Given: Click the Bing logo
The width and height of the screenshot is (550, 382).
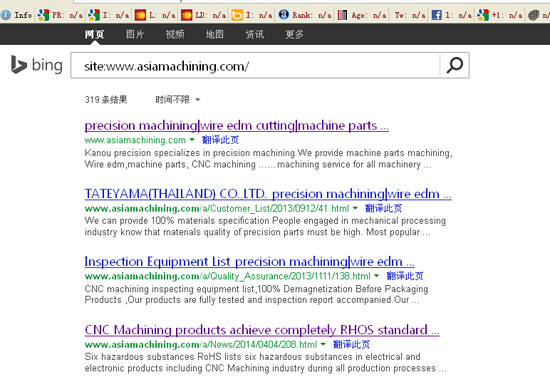Looking at the screenshot, I should click(x=37, y=65).
